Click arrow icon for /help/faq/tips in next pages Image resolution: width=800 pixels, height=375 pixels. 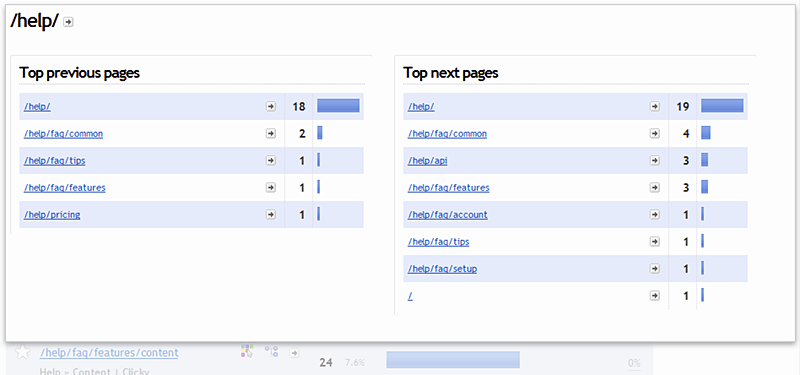655,242
